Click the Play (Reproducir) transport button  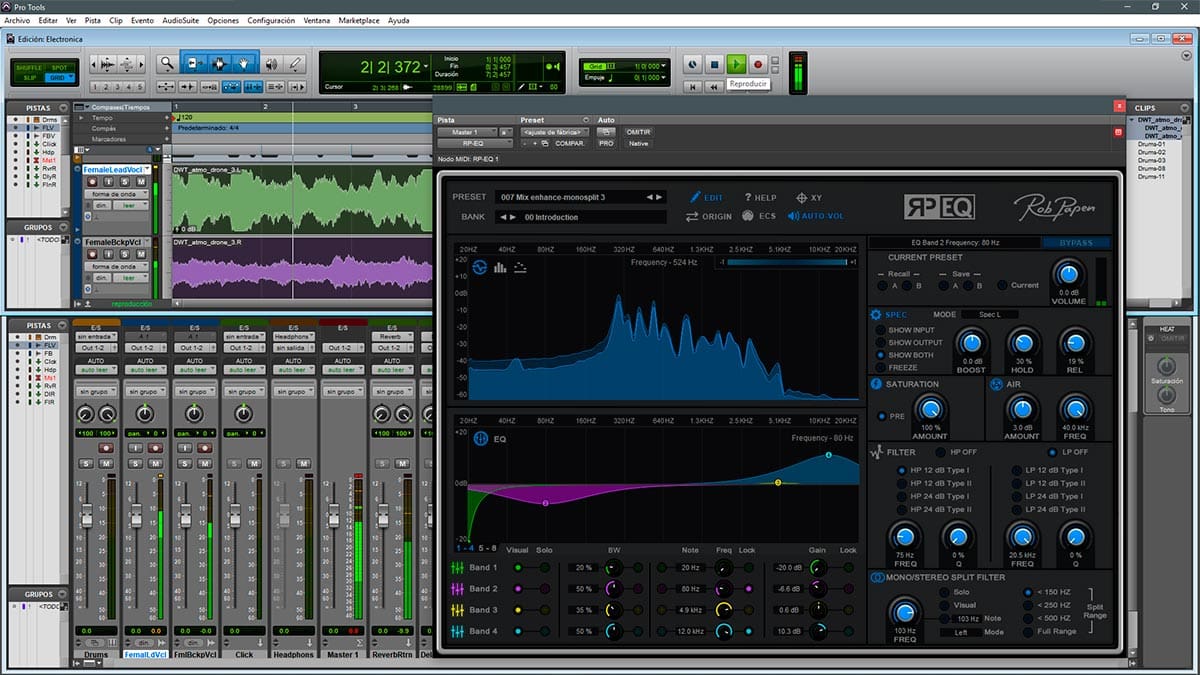(x=736, y=65)
